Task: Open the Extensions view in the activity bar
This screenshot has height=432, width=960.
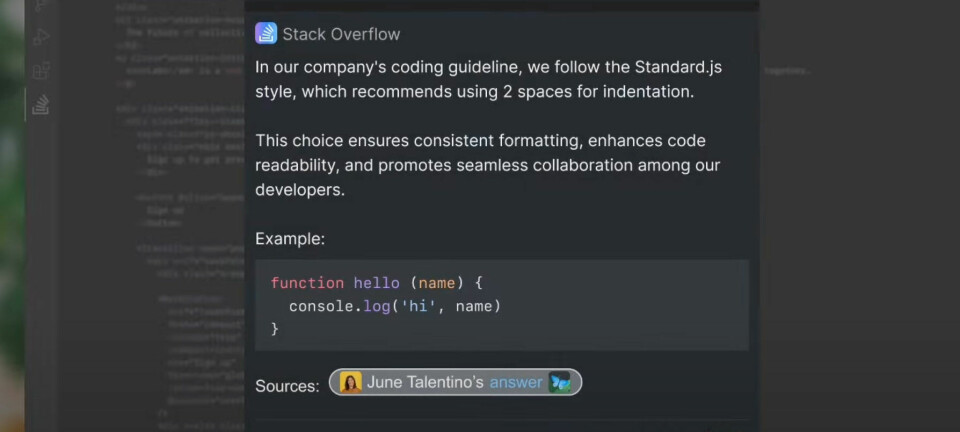Action: (x=40, y=71)
